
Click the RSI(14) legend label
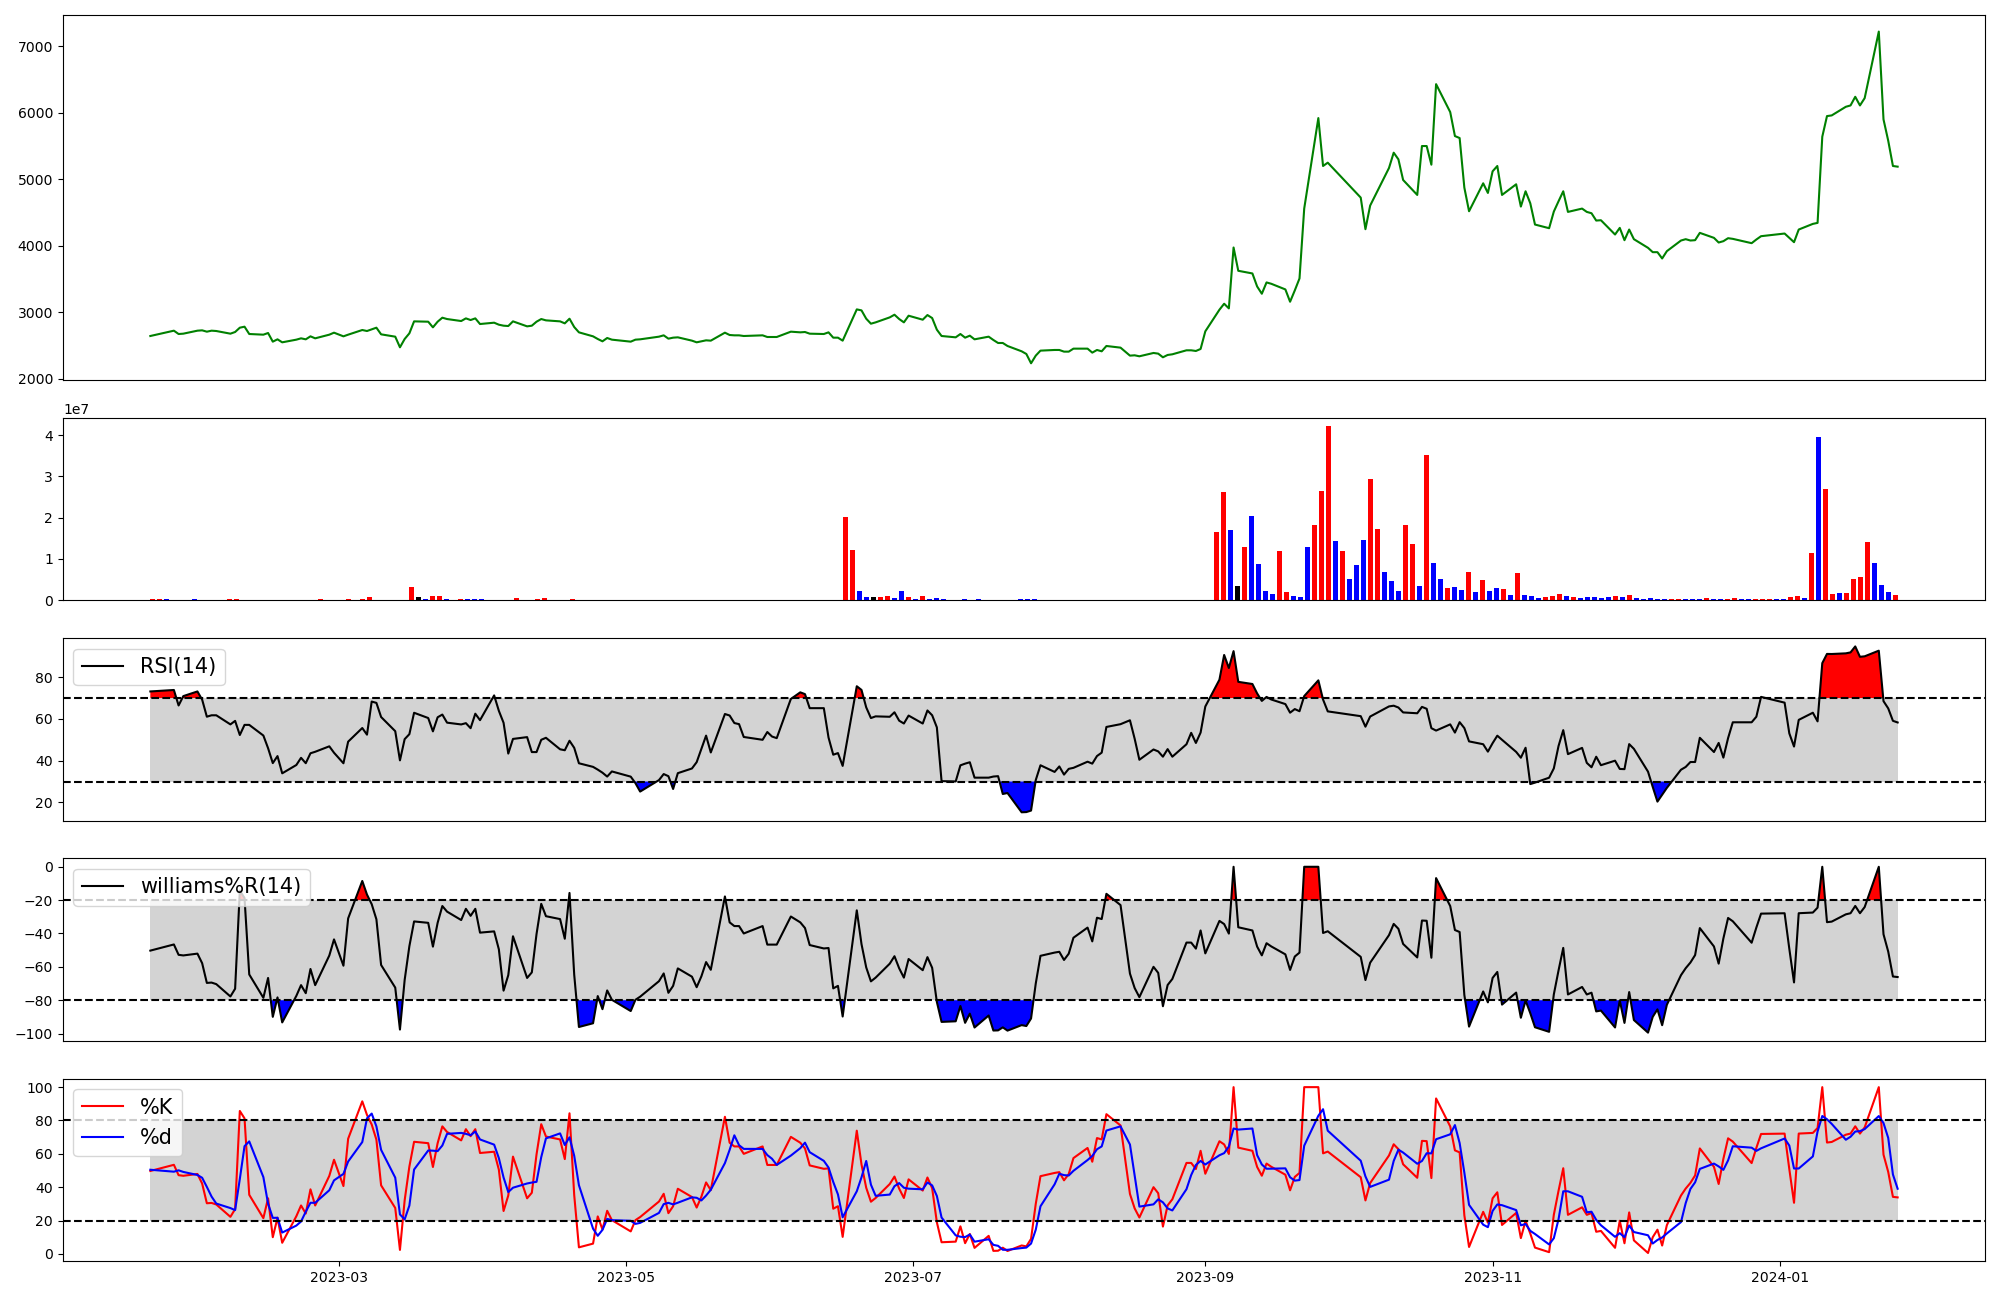click(x=177, y=667)
